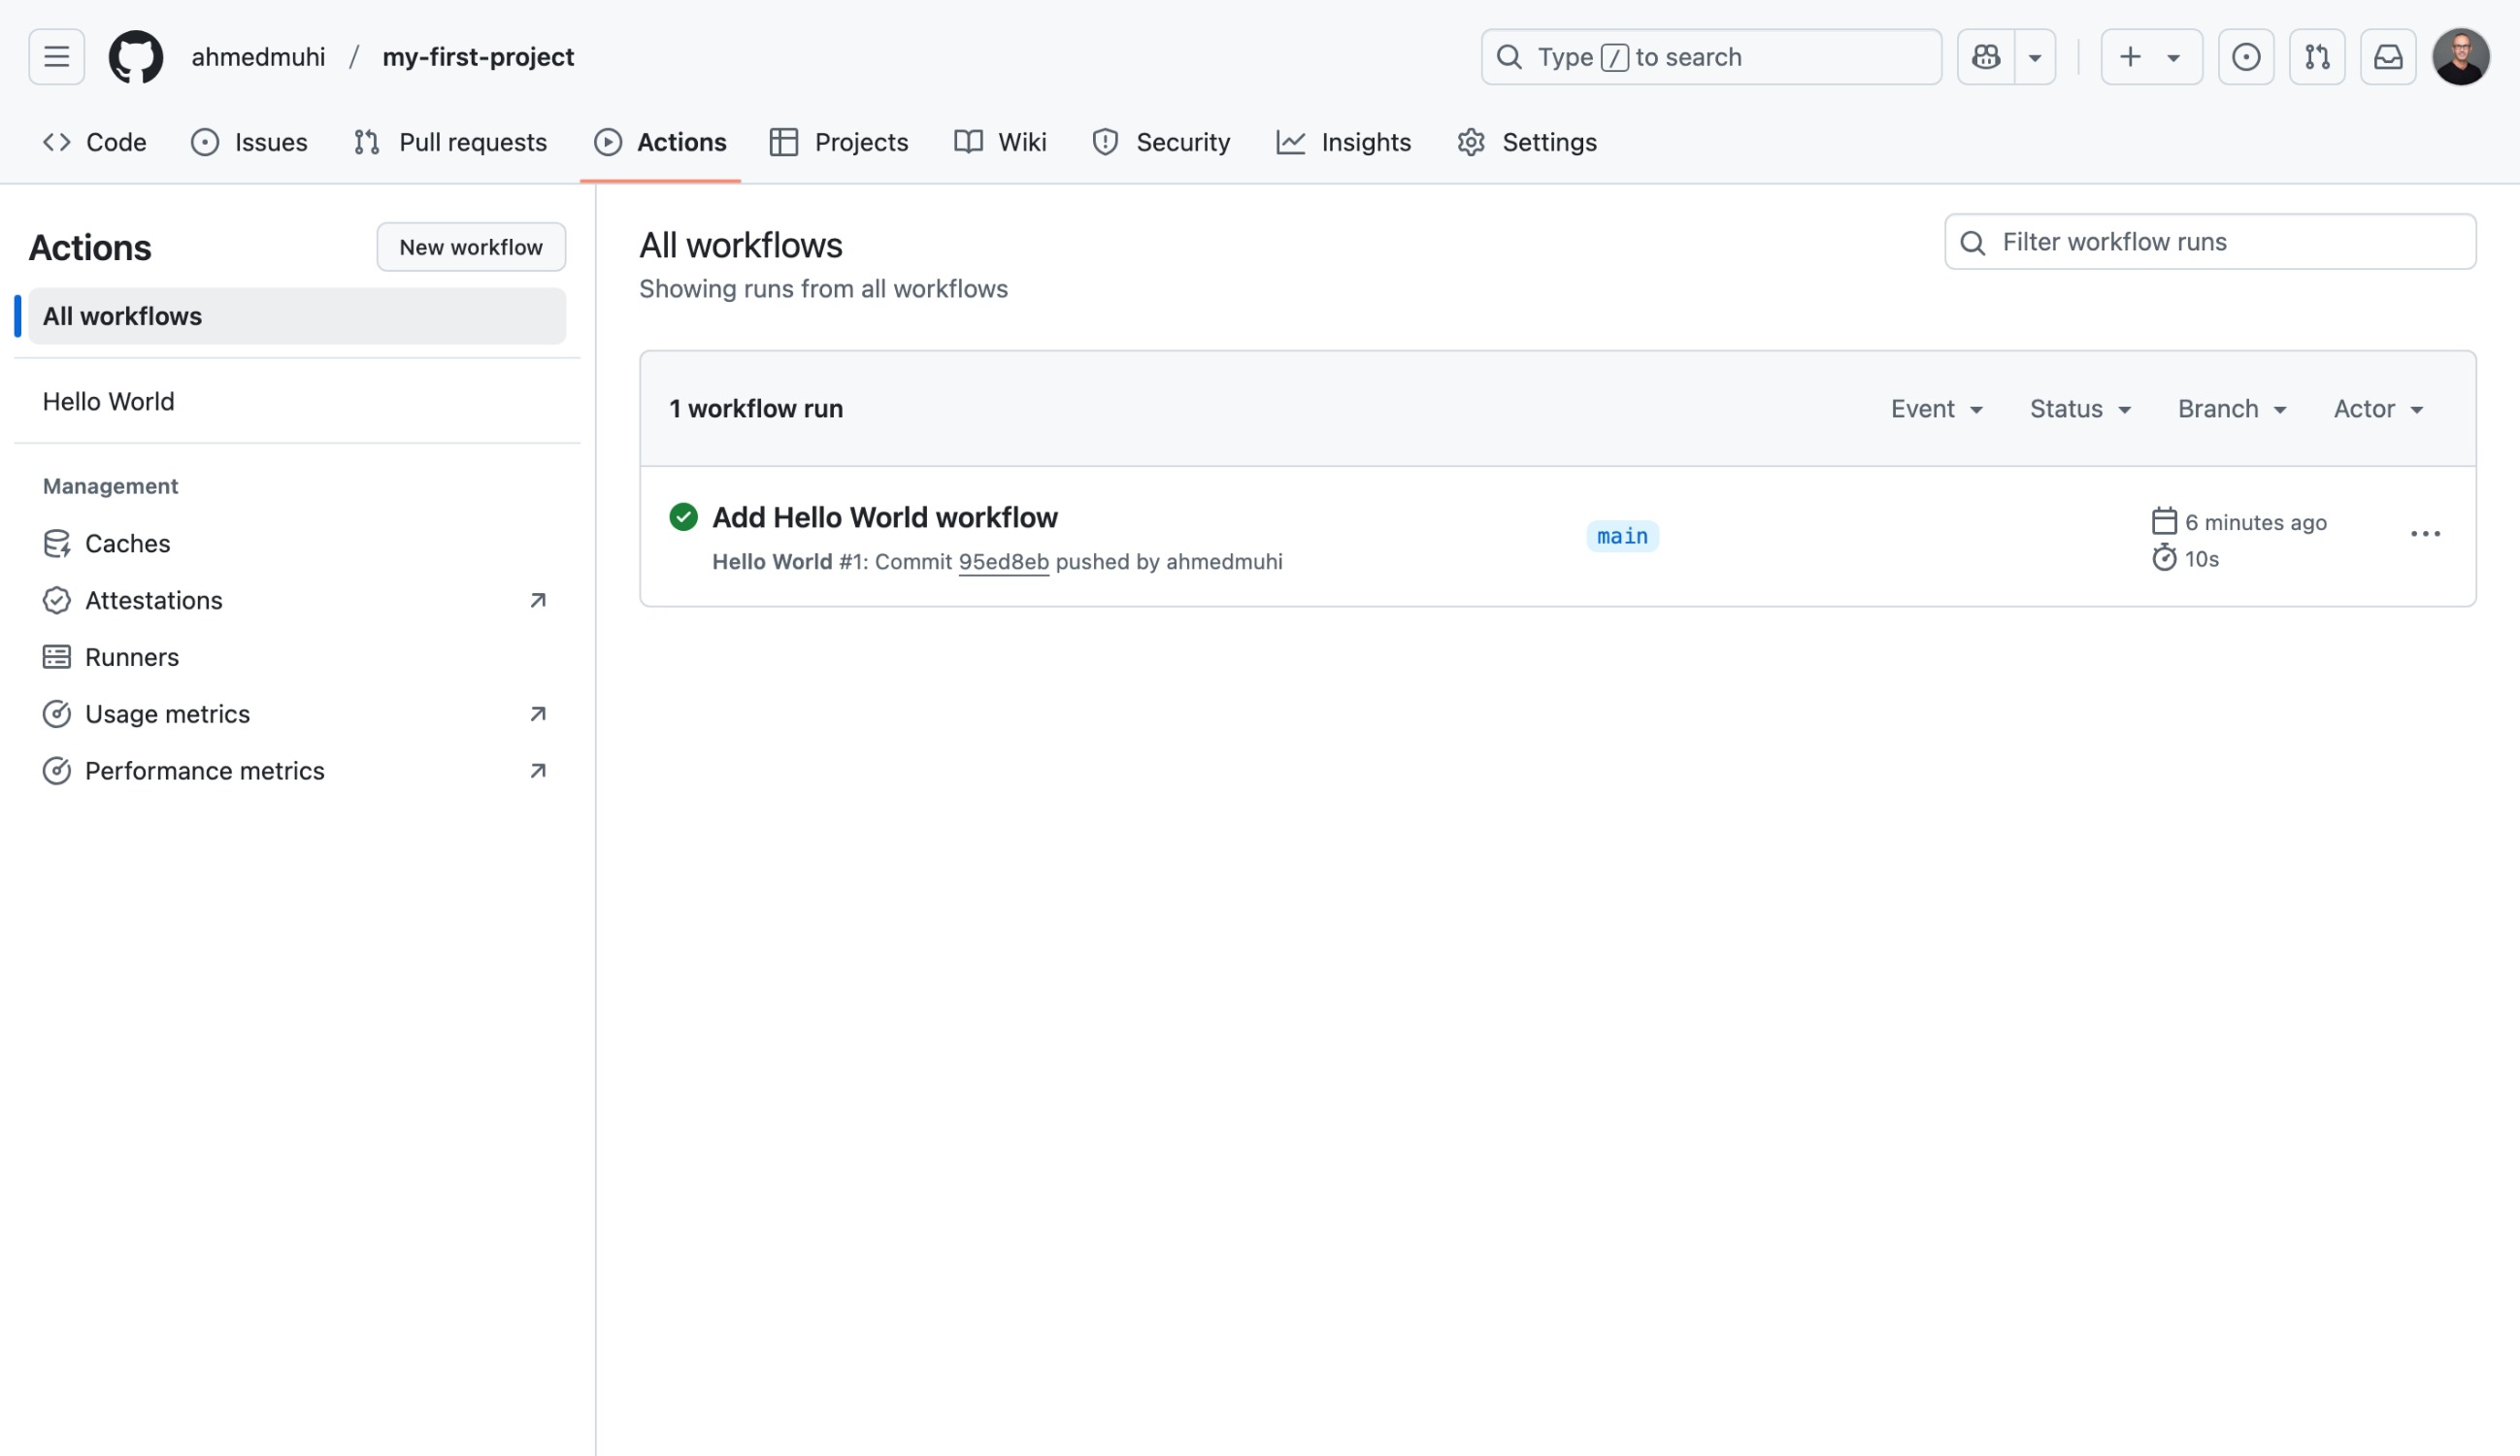Open Performance metrics under Management
The height and width of the screenshot is (1456, 2520).
(297, 771)
